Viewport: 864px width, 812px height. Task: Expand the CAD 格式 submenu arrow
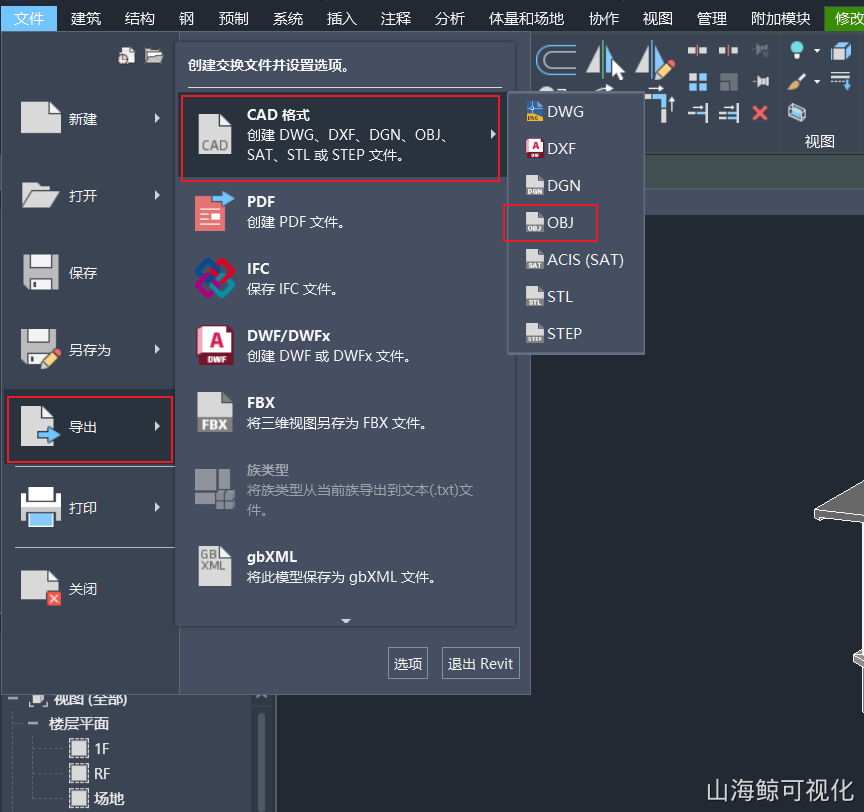point(493,134)
